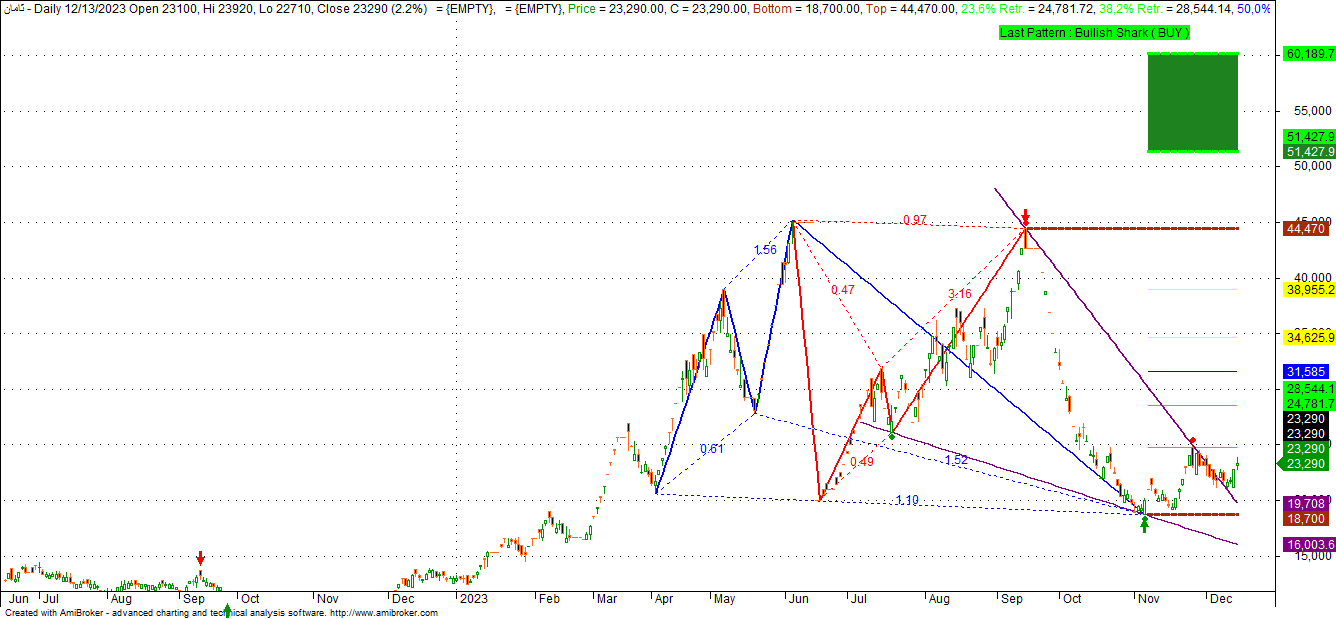Click the 60,189.7 price label

pyautogui.click(x=1307, y=53)
